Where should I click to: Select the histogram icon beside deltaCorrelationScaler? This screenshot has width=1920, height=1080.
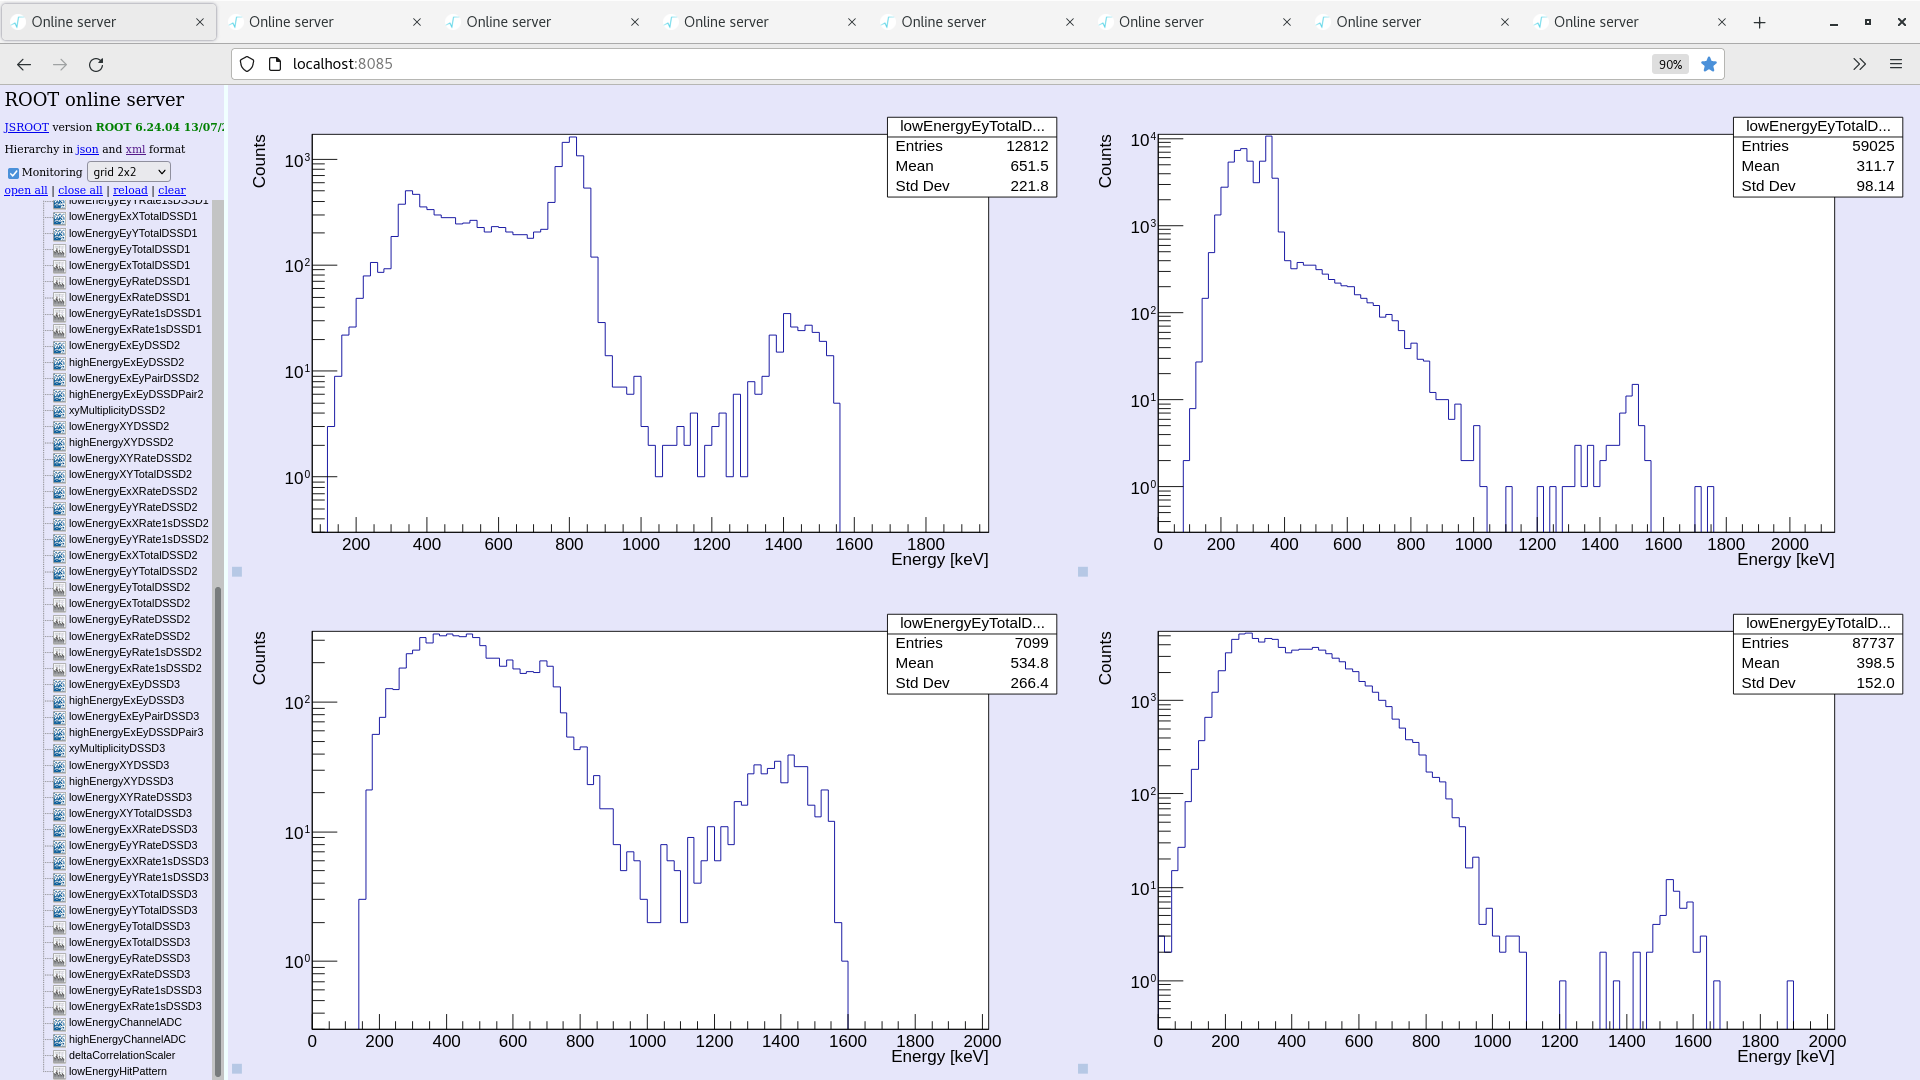click(x=58, y=1055)
